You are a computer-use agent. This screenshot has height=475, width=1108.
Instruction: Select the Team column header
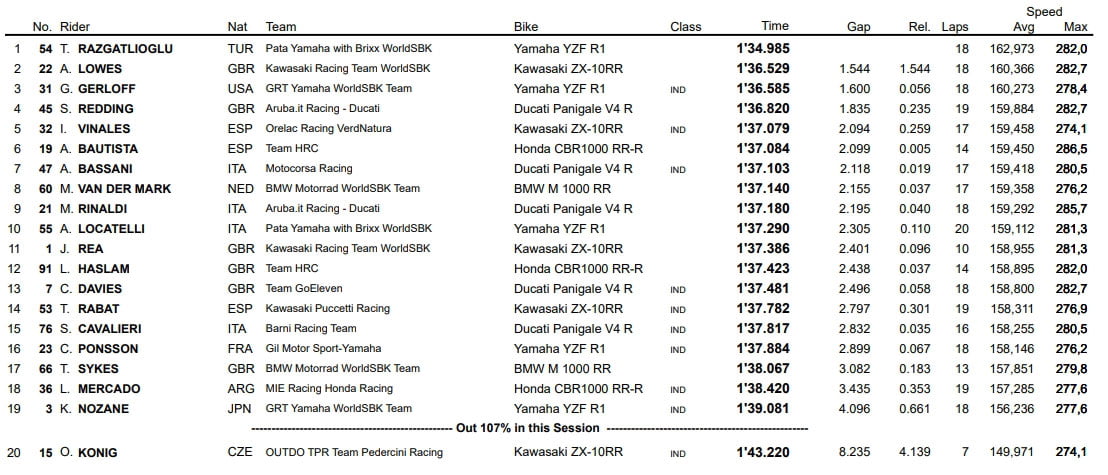tap(281, 27)
